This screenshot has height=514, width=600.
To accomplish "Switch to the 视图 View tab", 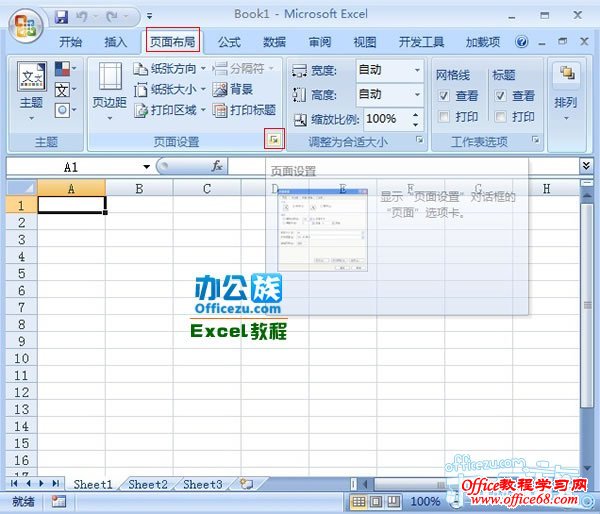I will (365, 42).
